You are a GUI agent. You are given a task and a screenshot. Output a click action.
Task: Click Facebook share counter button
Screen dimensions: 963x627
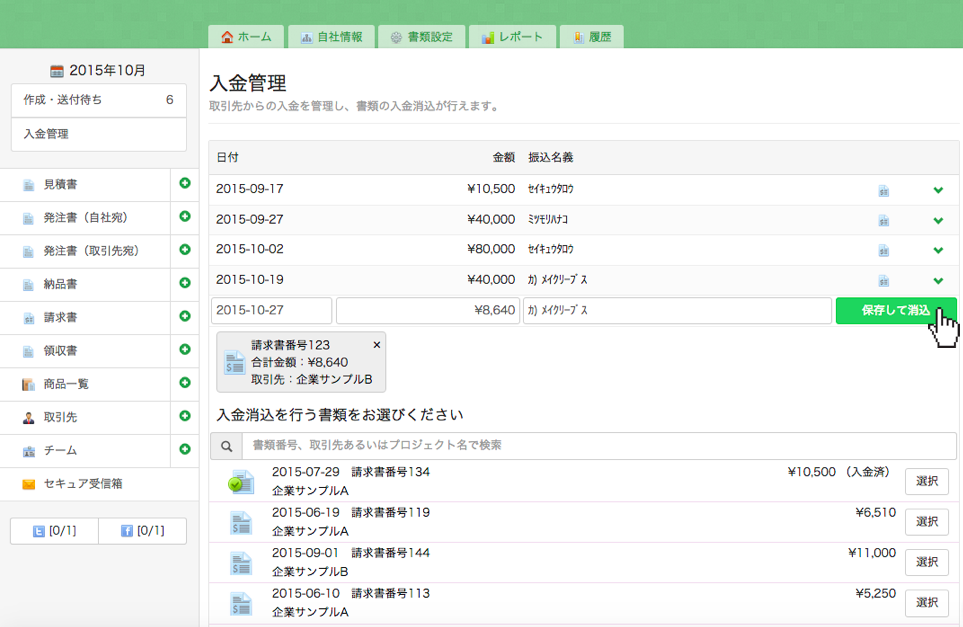pos(142,531)
